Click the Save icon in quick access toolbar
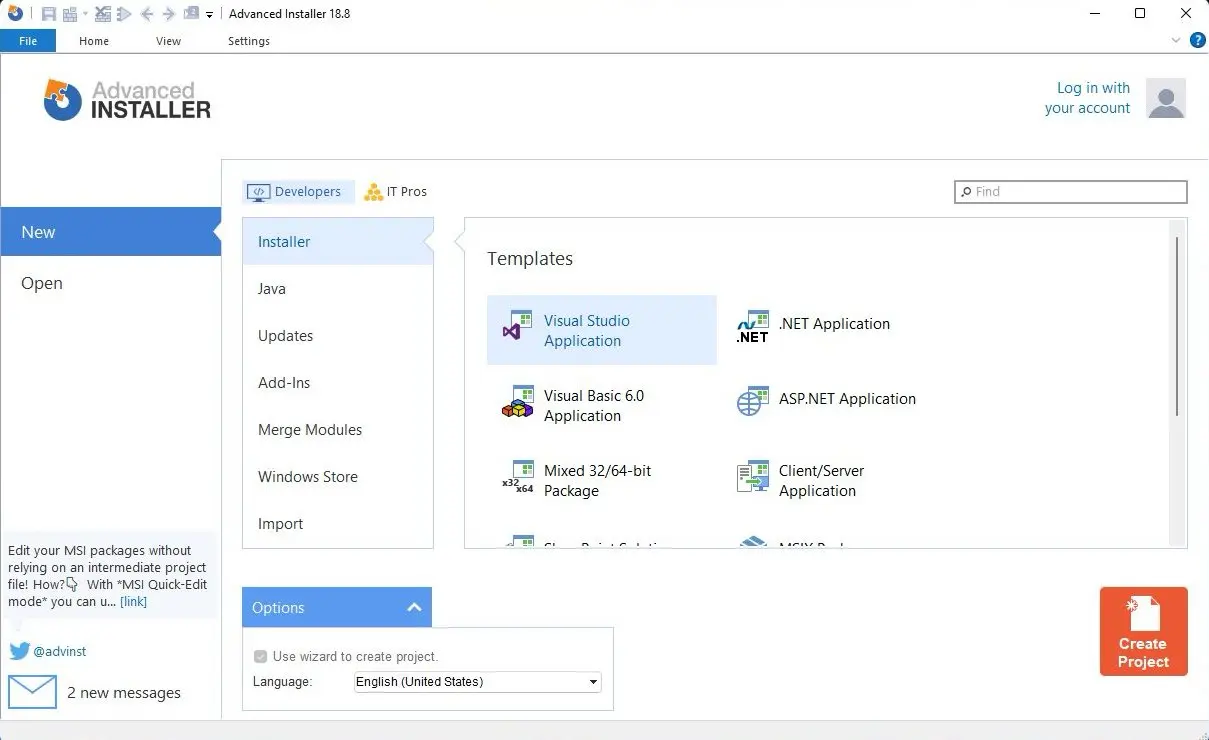This screenshot has height=740, width=1209. pos(49,14)
